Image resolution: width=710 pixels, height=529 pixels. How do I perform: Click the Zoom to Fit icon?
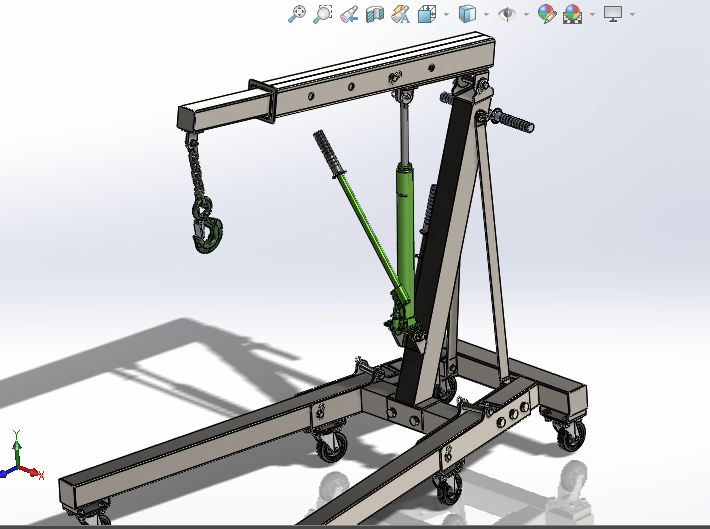[297, 14]
